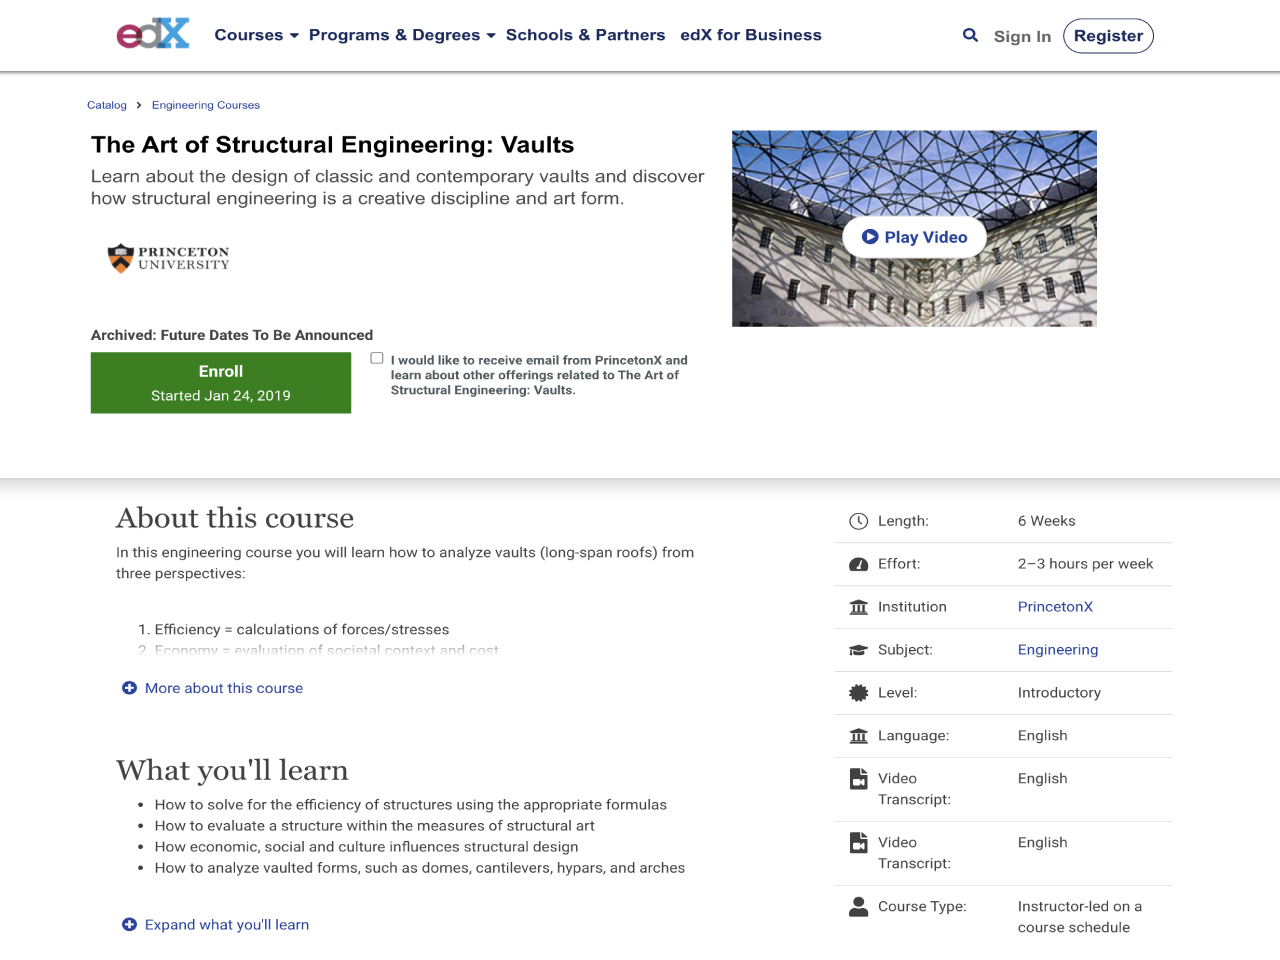The width and height of the screenshot is (1280, 960).
Task: Open Engineering Courses breadcrumb link
Action: (206, 105)
